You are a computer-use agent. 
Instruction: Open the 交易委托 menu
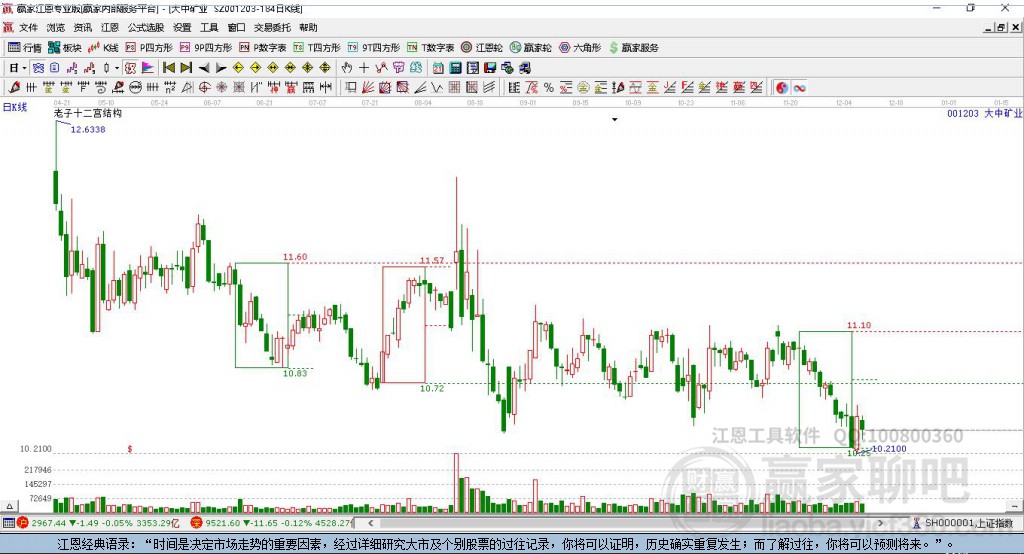272,27
